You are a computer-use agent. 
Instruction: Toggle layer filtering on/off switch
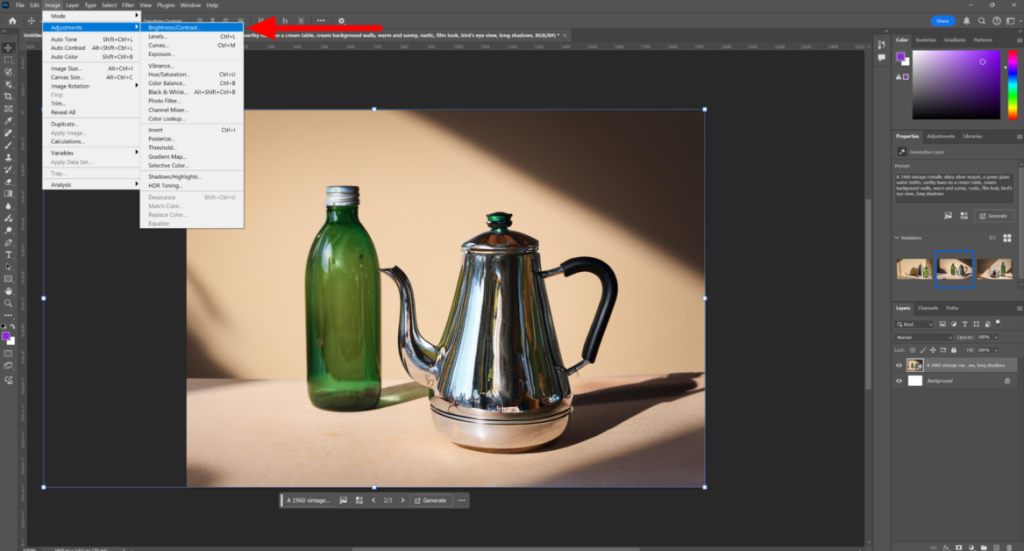pos(999,323)
